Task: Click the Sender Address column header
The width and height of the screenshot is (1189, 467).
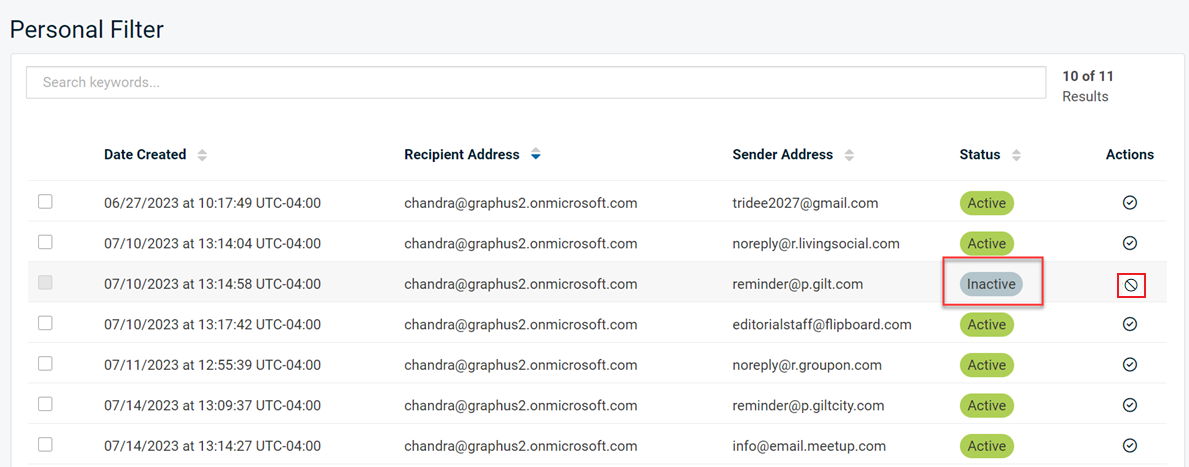Action: click(783, 155)
